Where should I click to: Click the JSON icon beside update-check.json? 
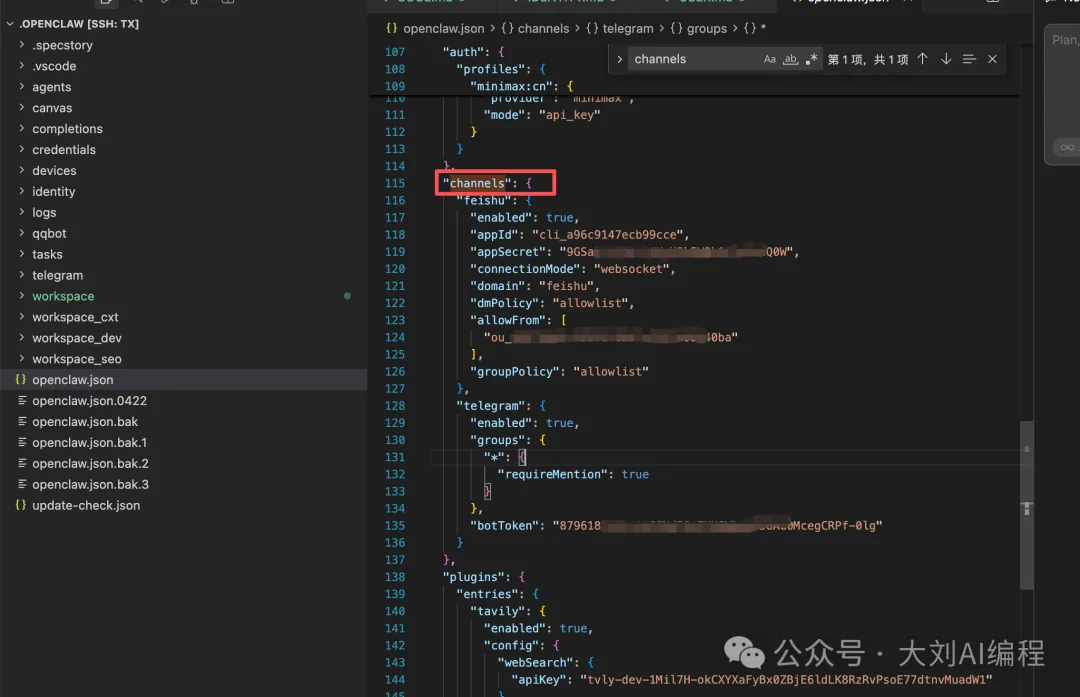coord(21,506)
